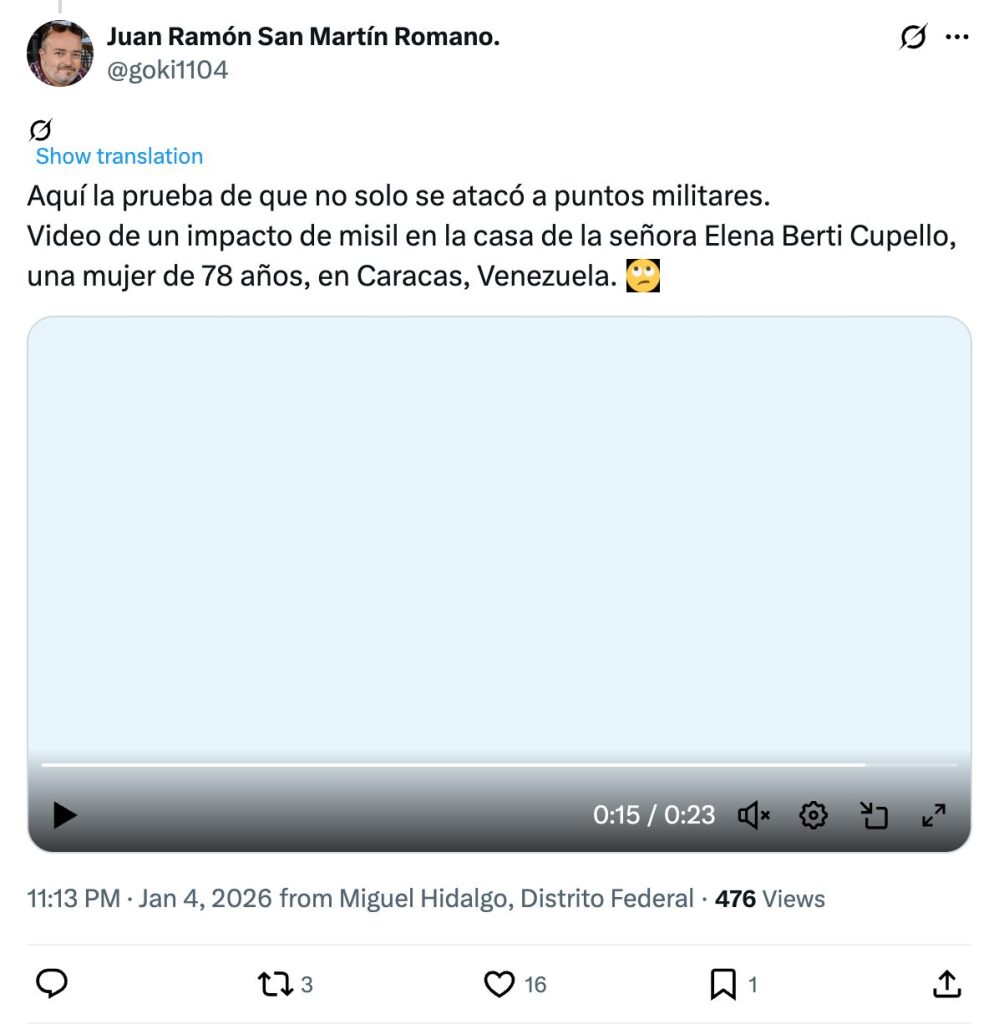Click the Grok icon above Show translation
The image size is (999, 1024).
click(41, 129)
